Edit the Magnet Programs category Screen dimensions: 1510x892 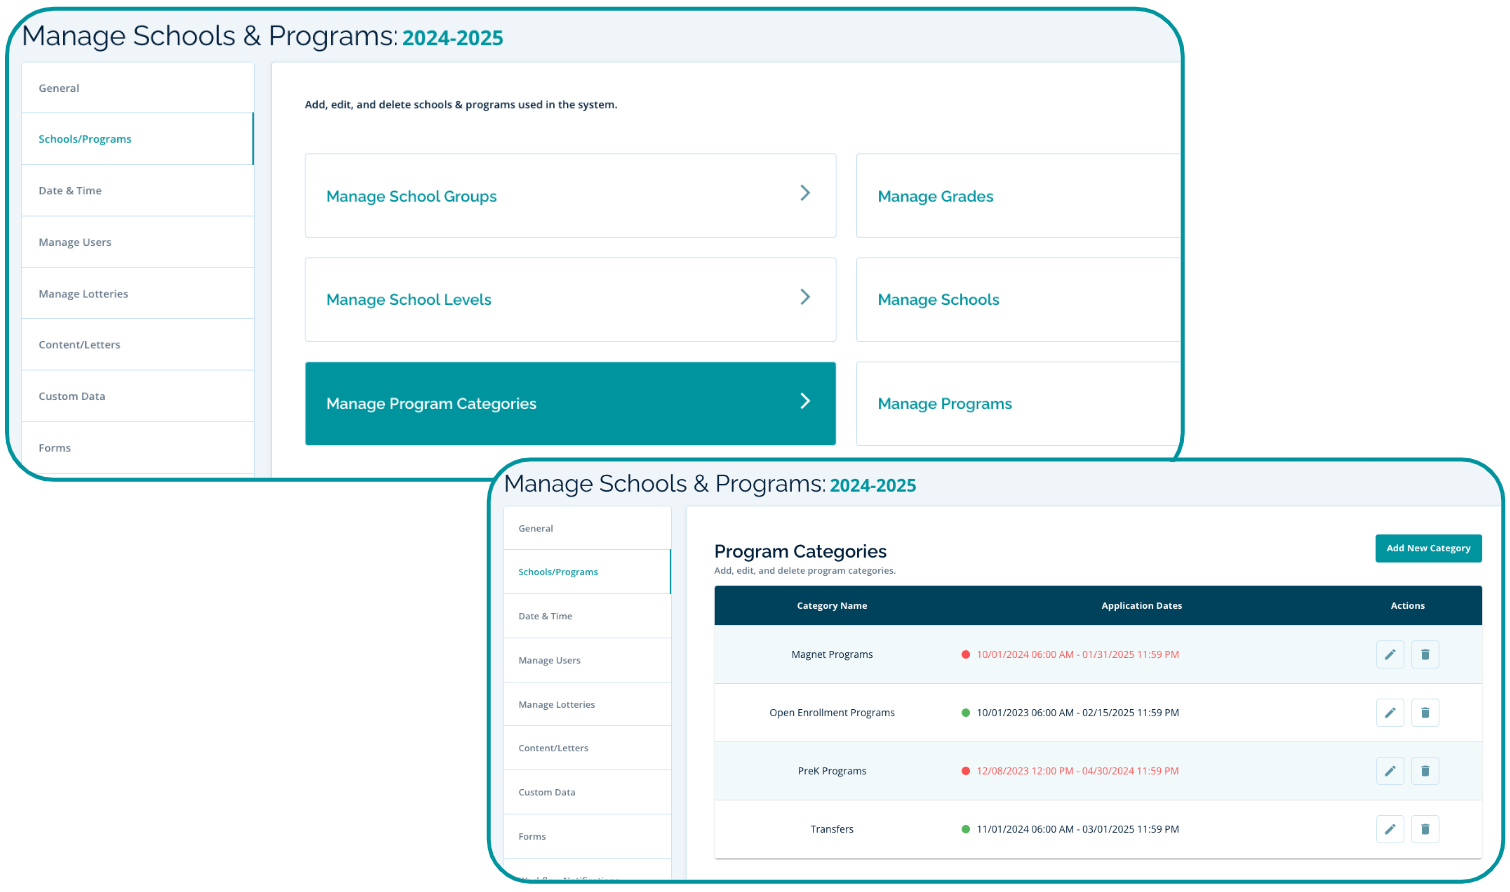(x=1390, y=655)
